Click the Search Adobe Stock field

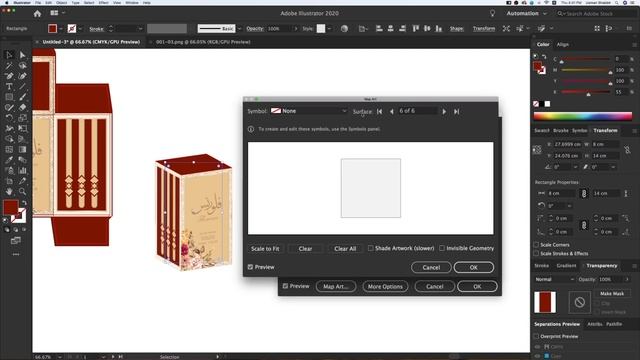pos(596,13)
